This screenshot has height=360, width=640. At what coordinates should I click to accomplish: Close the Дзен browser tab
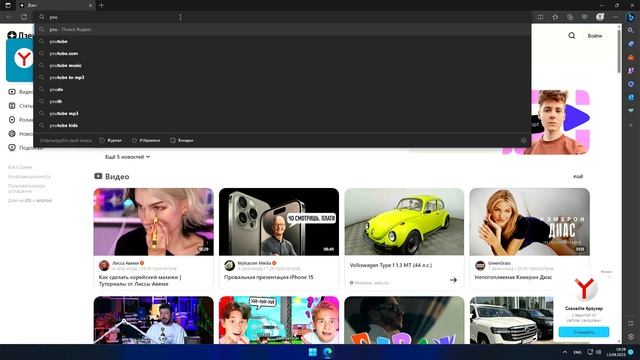click(x=90, y=5)
